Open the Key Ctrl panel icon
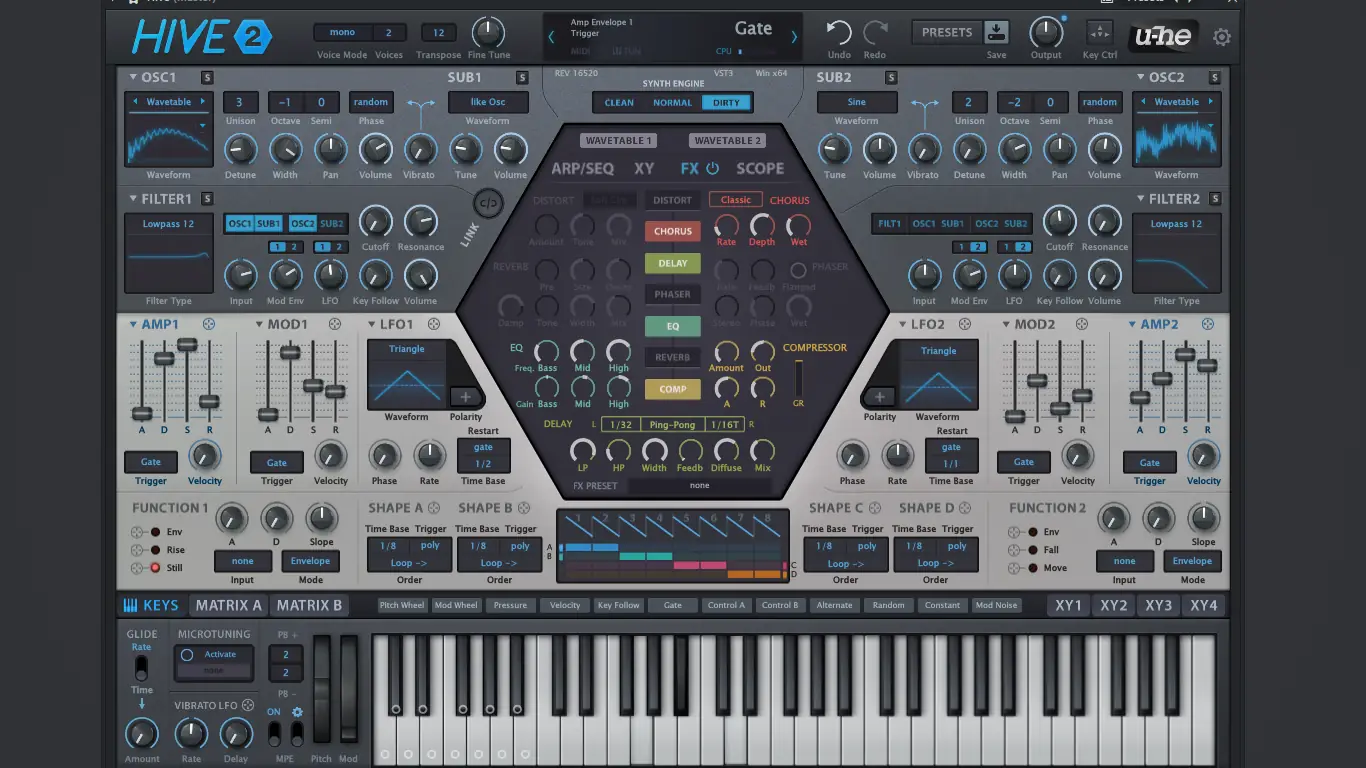The height and width of the screenshot is (768, 1366). [x=1099, y=32]
